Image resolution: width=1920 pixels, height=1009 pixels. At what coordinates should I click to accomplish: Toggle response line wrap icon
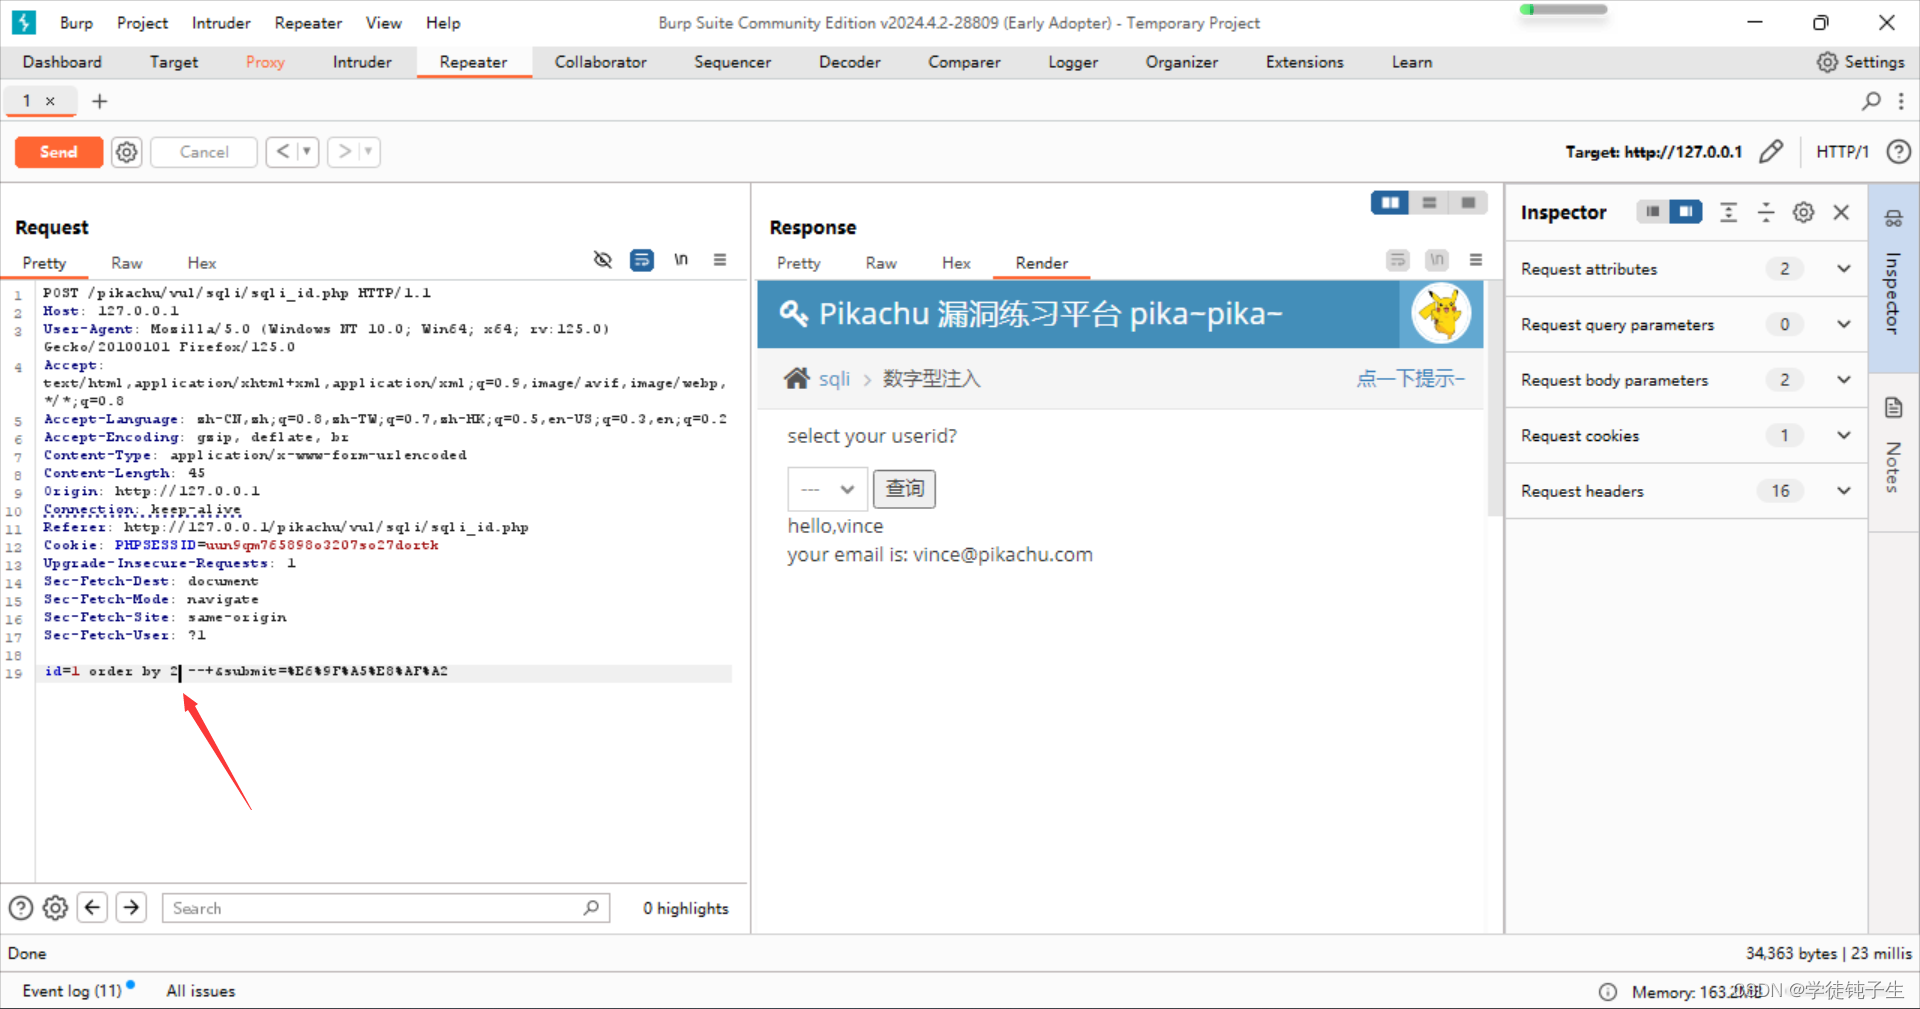(x=1397, y=260)
